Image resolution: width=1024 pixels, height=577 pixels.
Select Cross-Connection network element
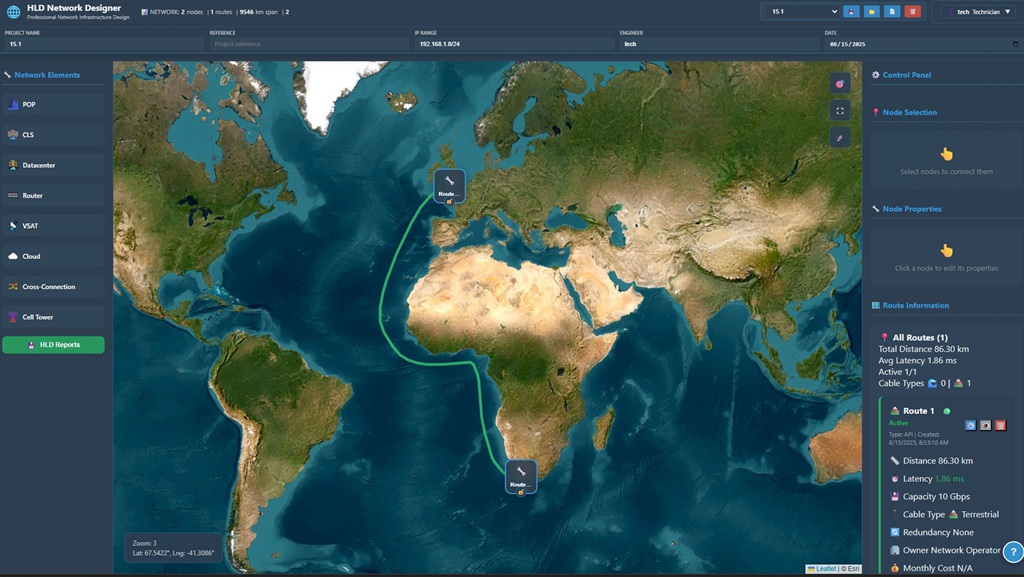point(54,287)
